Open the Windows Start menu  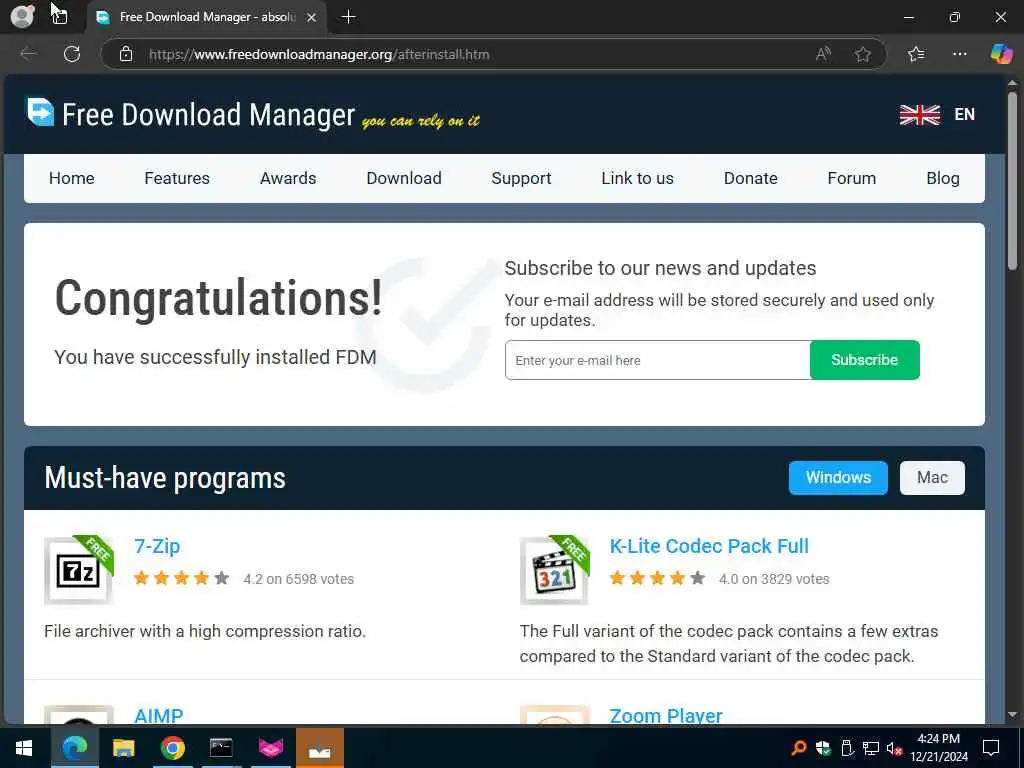click(x=24, y=748)
